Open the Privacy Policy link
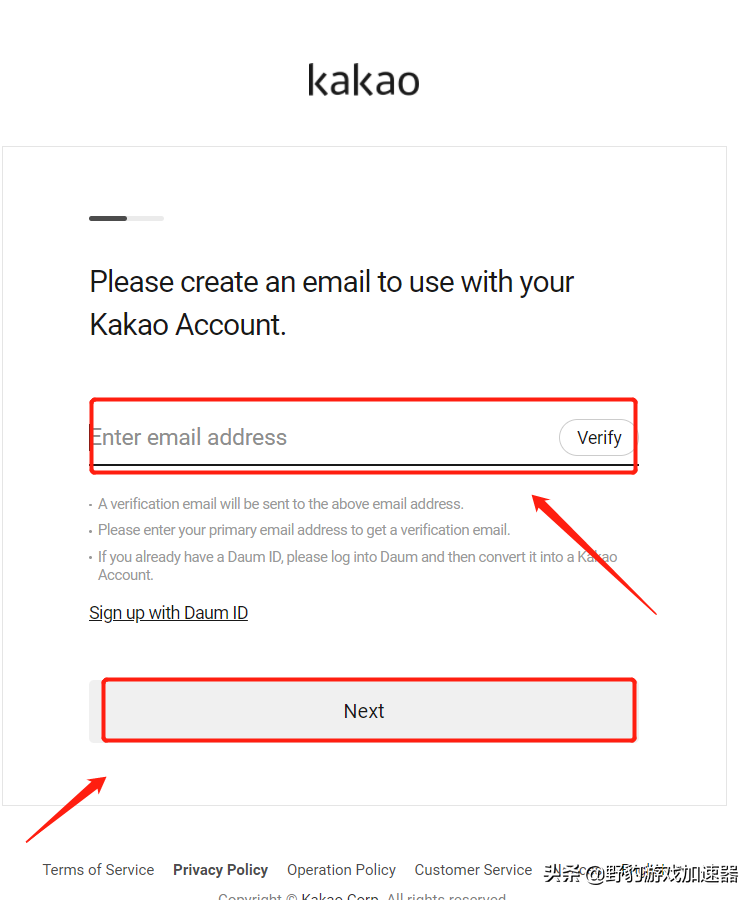 pyautogui.click(x=220, y=870)
